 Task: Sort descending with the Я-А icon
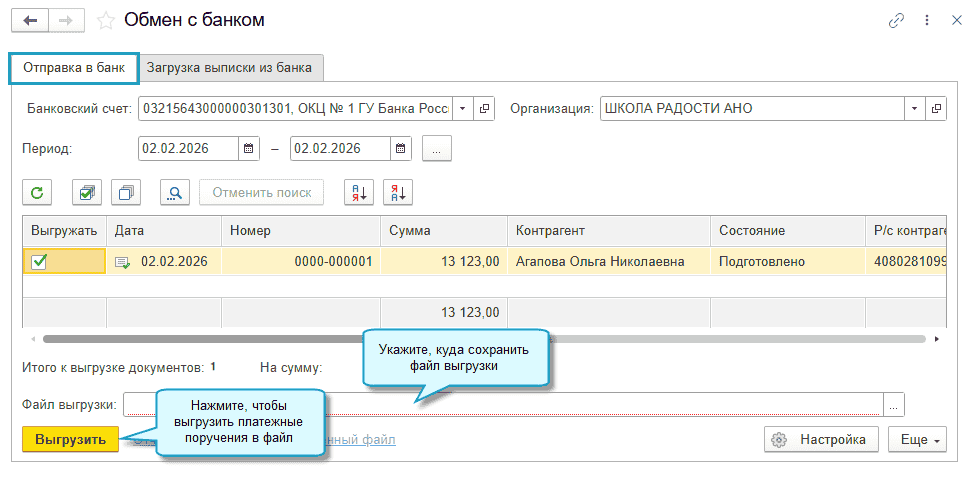click(x=398, y=192)
